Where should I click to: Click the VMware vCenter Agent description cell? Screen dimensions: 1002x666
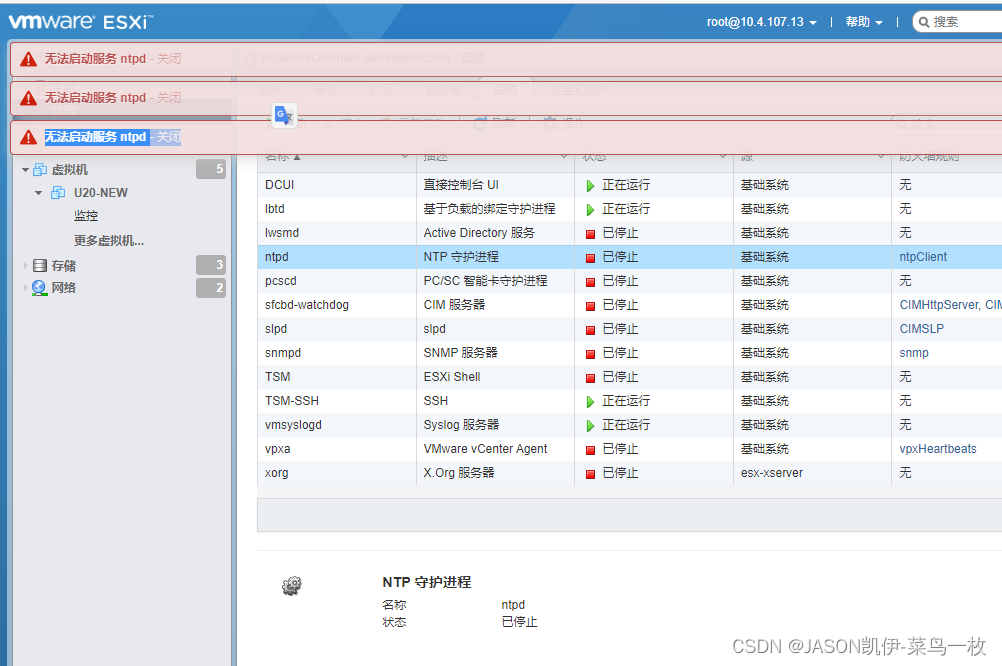[495, 449]
